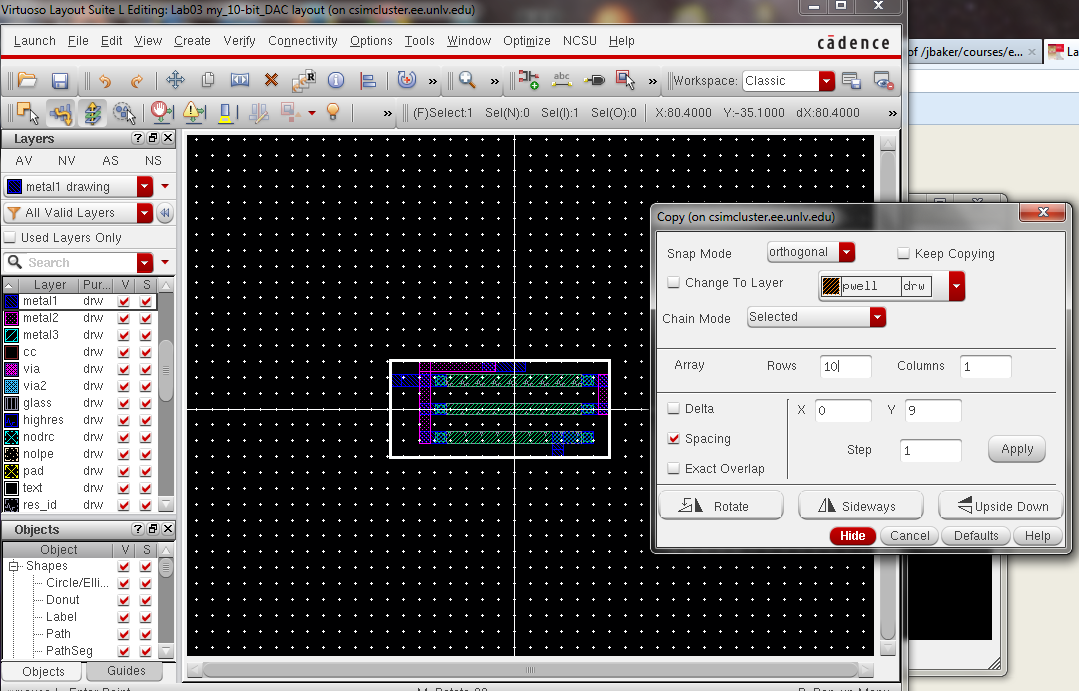This screenshot has width=1079, height=691.
Task: Click the Rows input field
Action: point(845,367)
